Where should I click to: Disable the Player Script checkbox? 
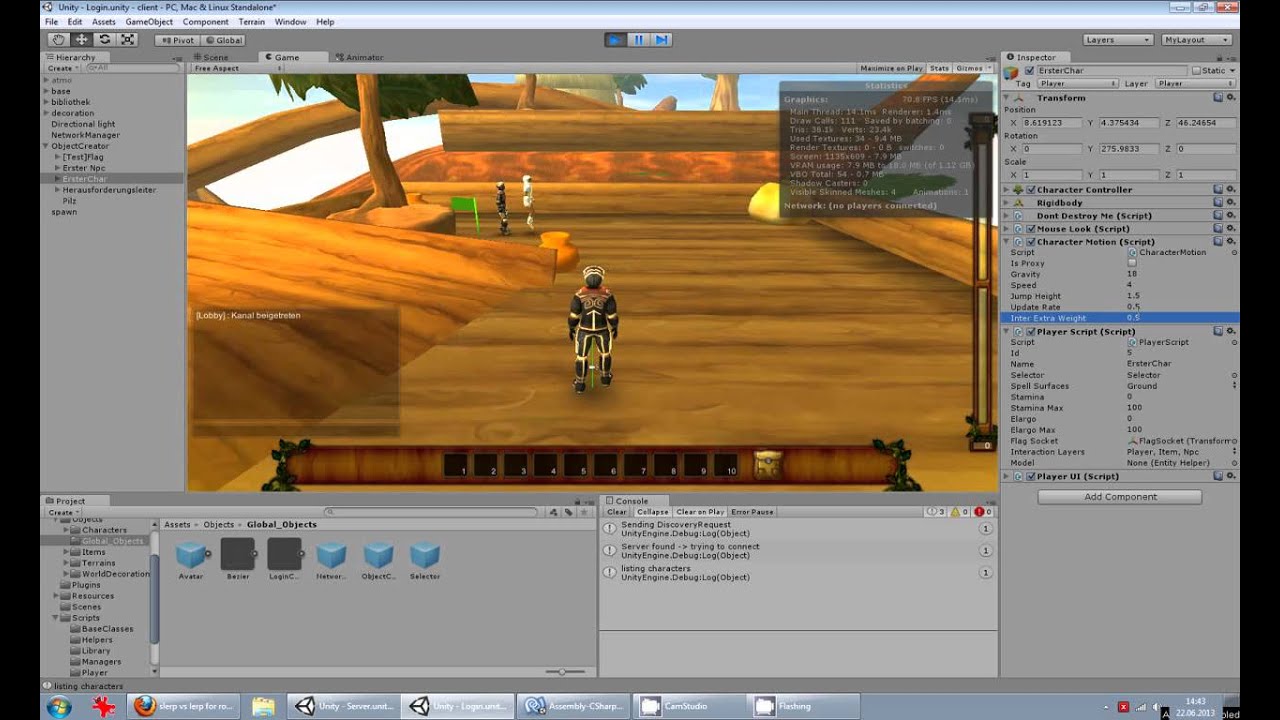[x=1030, y=331]
